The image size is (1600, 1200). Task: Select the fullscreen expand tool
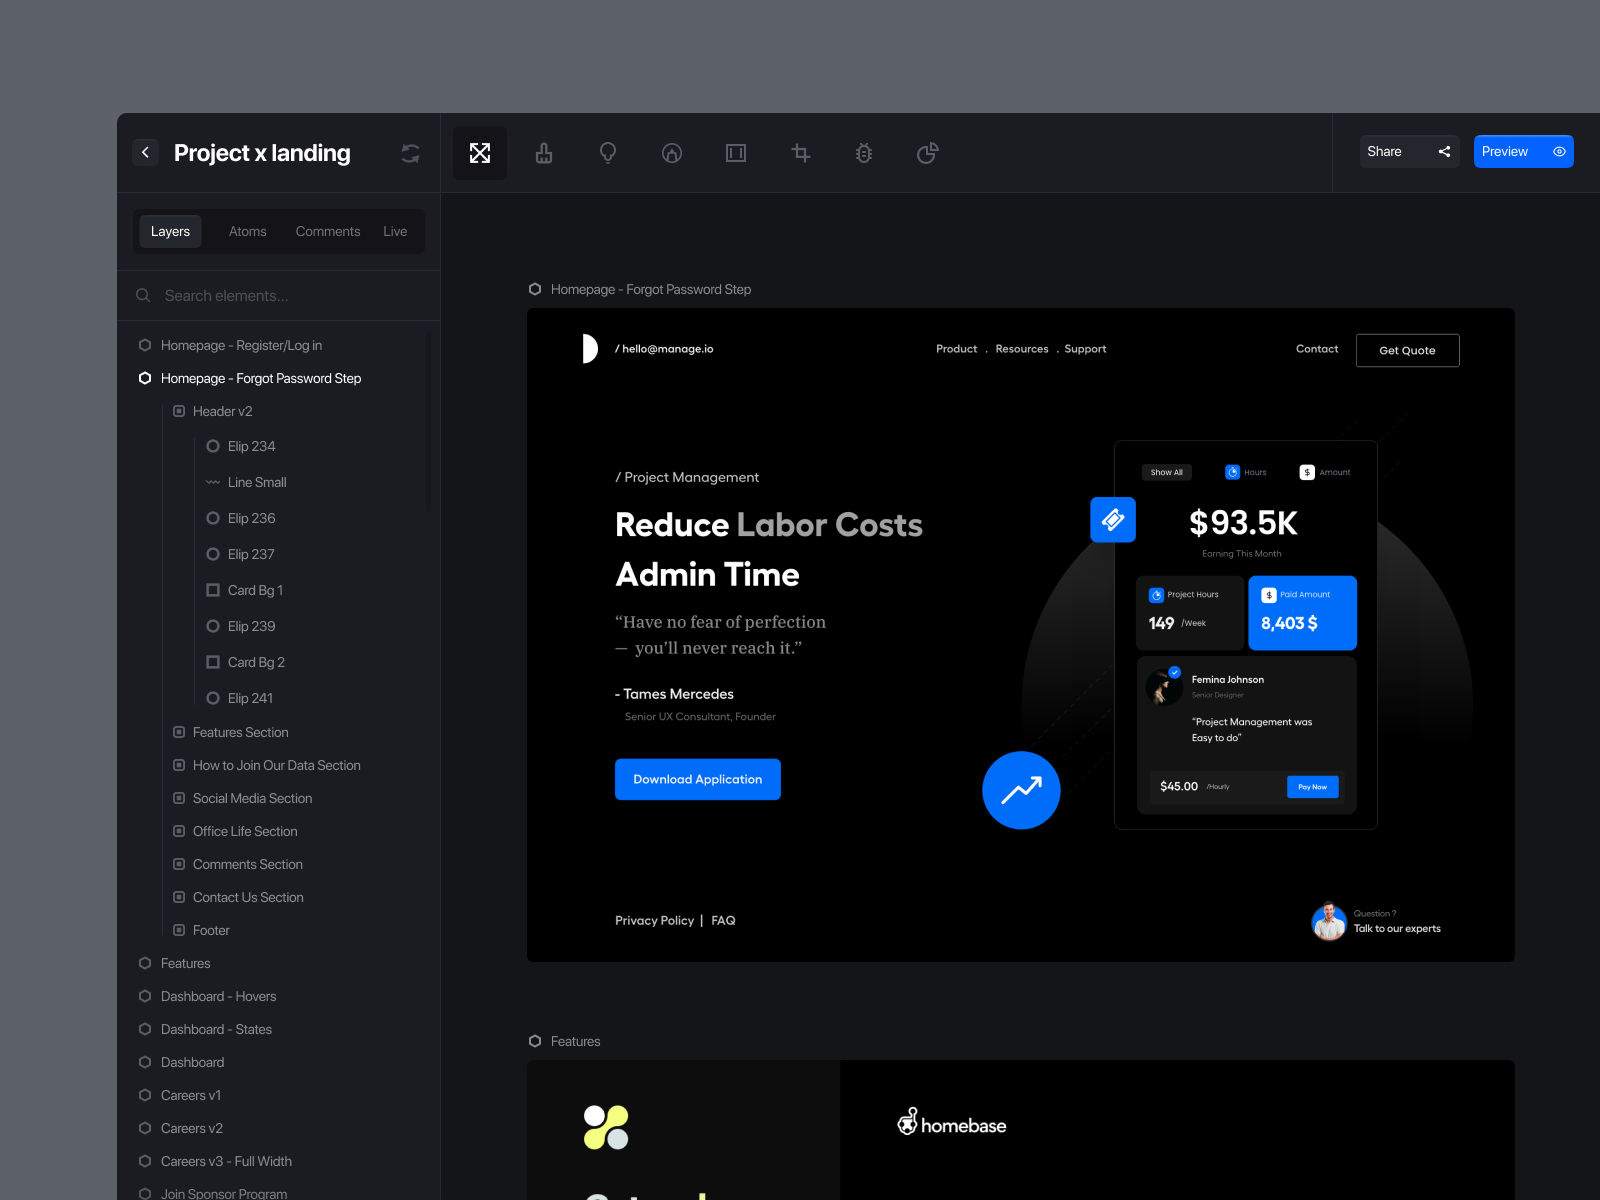pos(480,153)
